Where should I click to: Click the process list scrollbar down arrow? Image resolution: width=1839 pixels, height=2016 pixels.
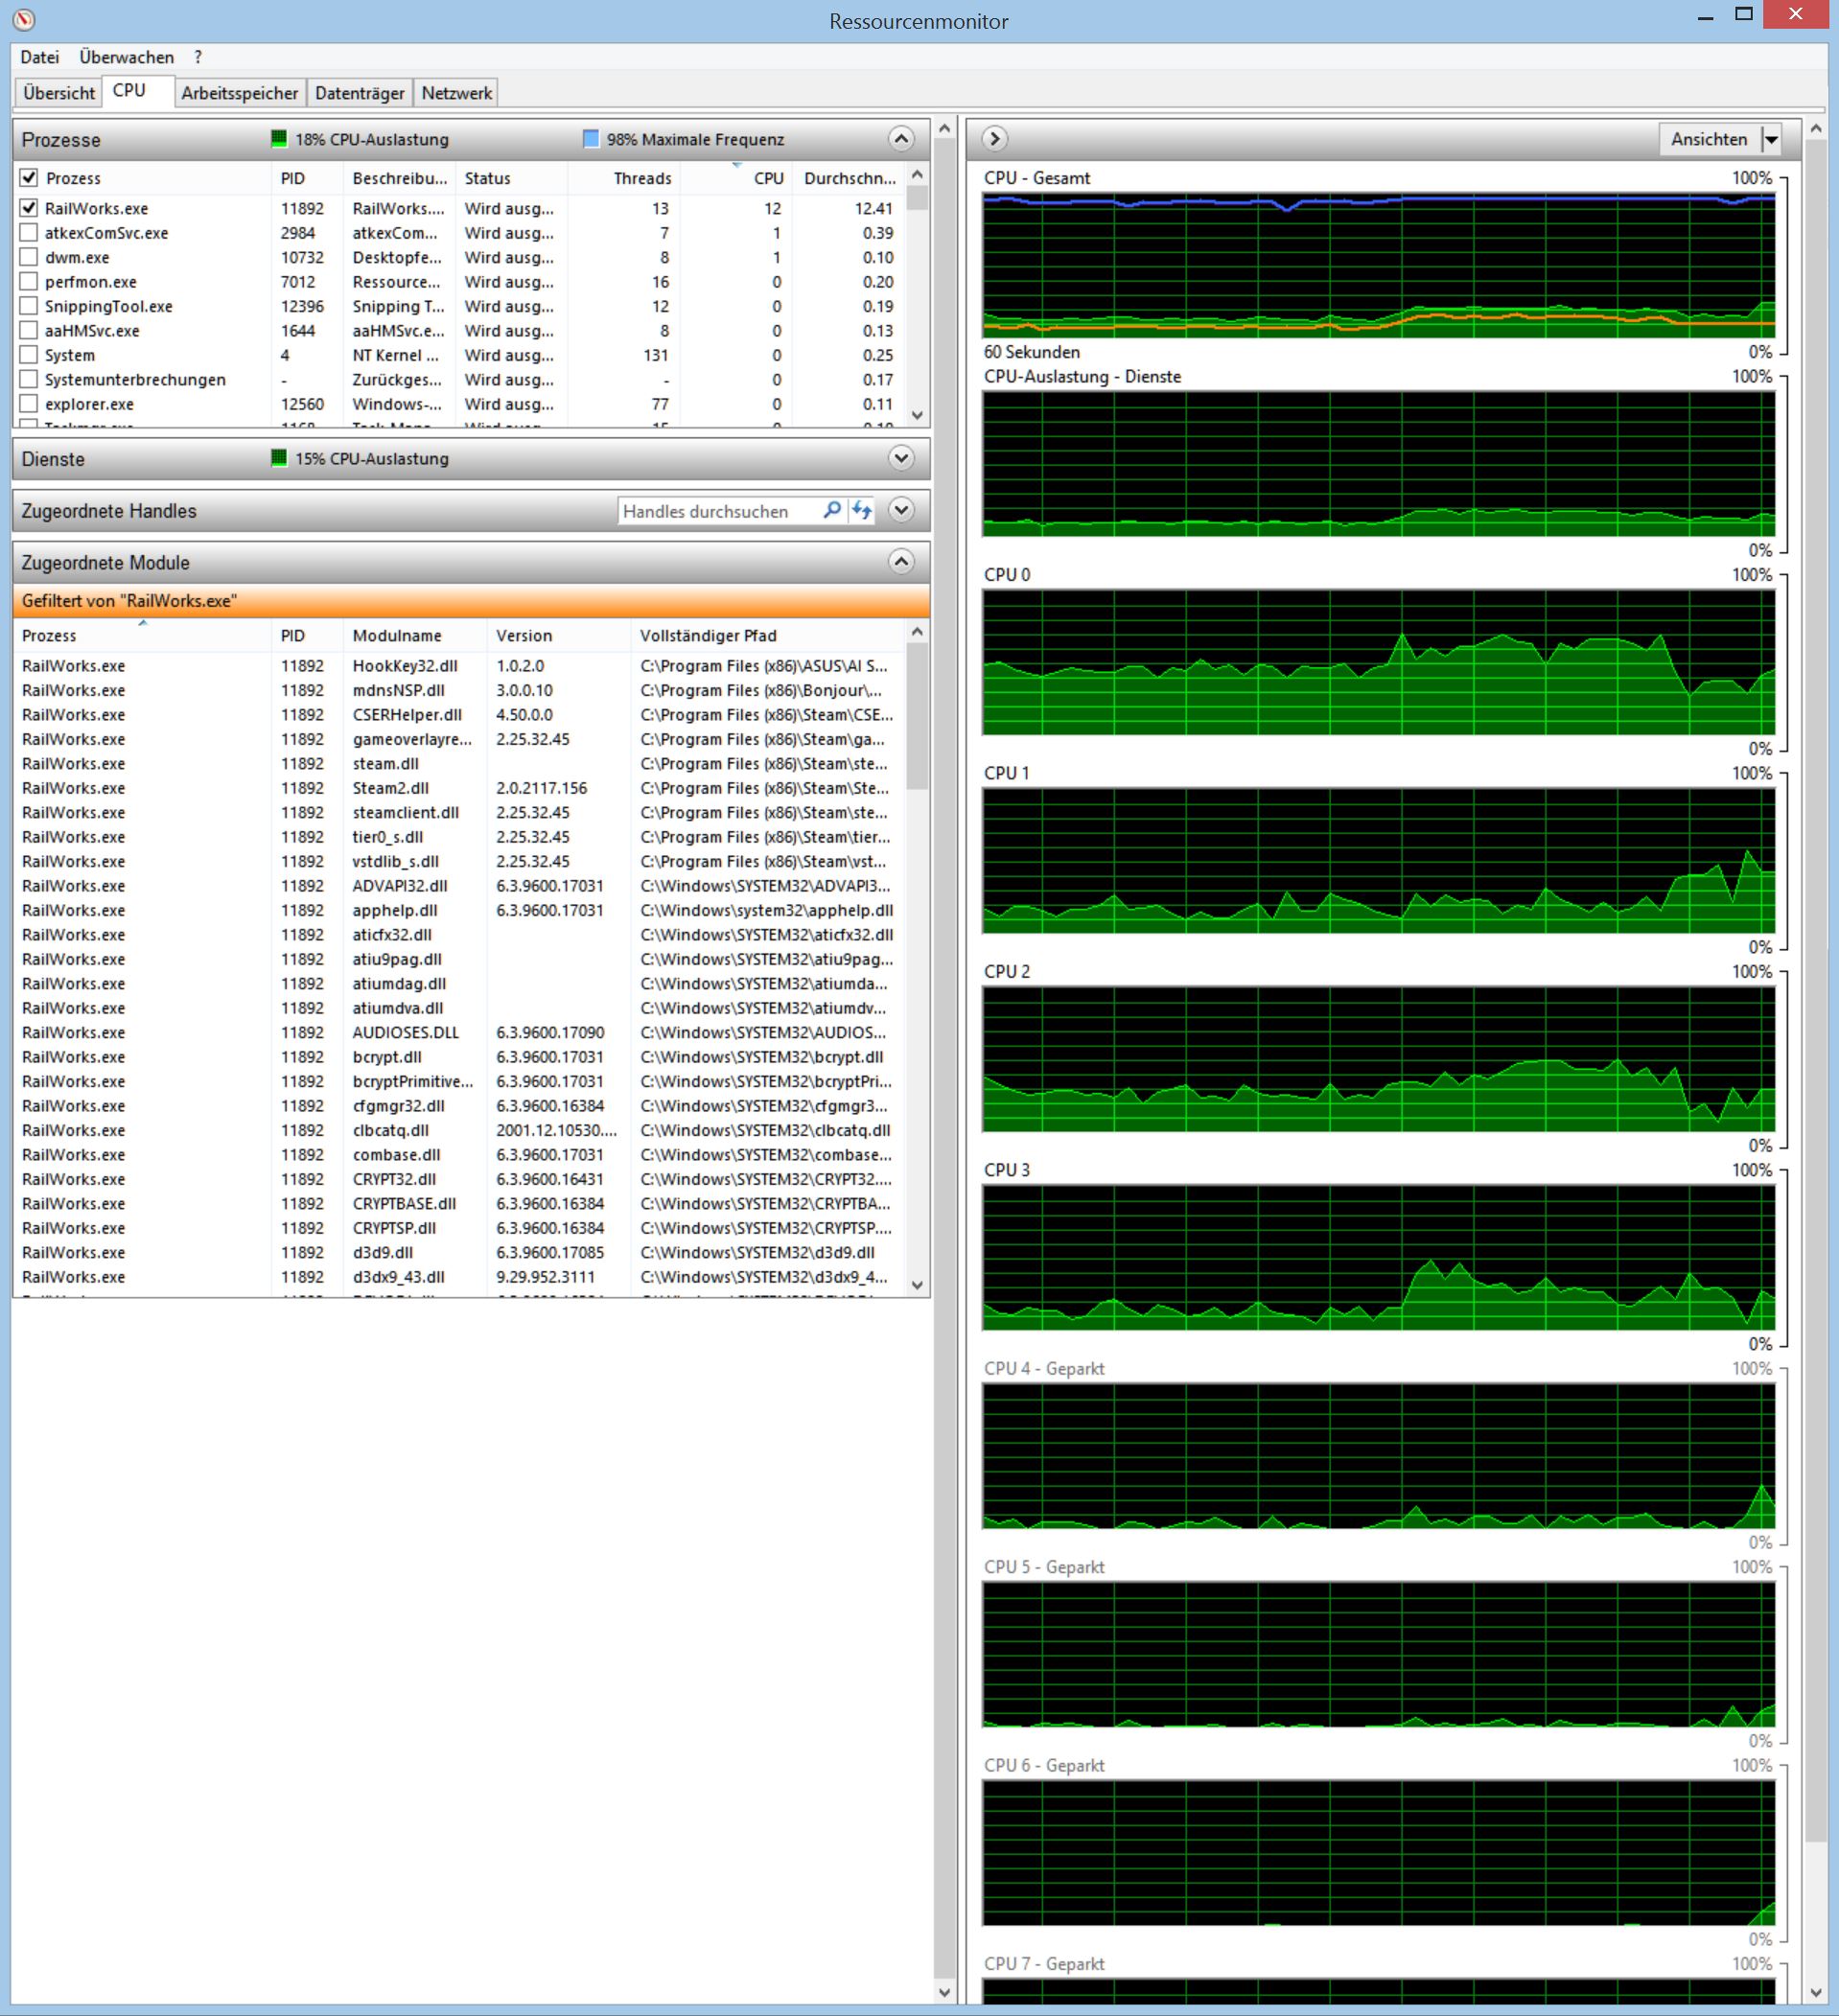[x=917, y=415]
